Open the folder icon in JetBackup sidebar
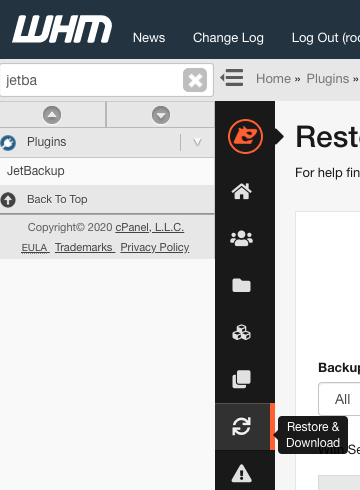360x490 pixels. [x=241, y=285]
